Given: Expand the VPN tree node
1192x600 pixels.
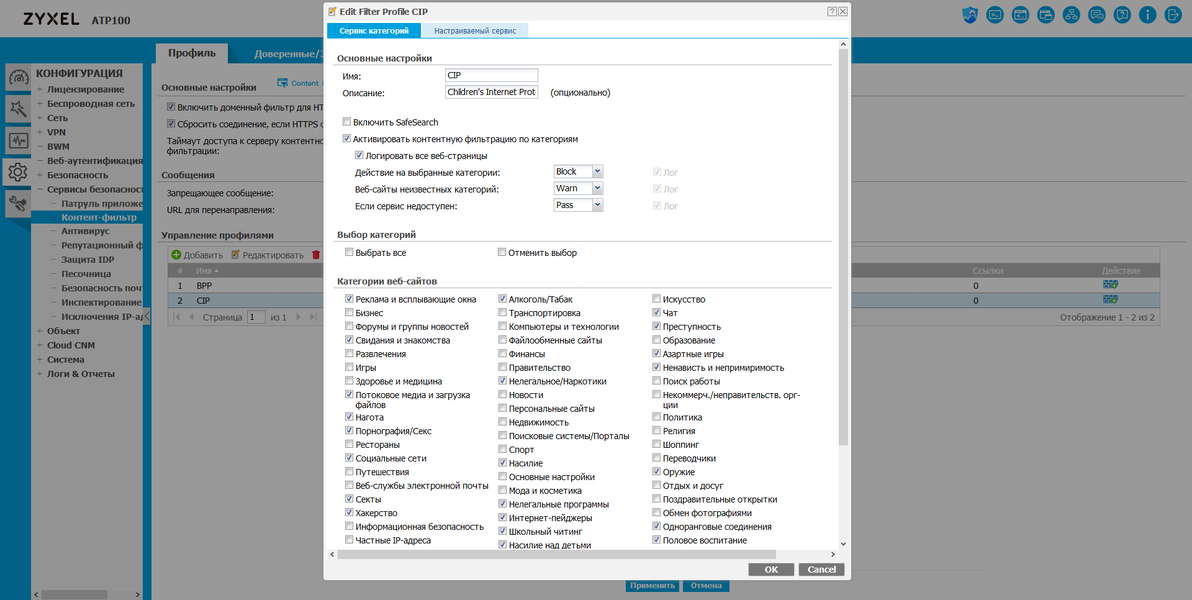Looking at the screenshot, I should coord(40,132).
